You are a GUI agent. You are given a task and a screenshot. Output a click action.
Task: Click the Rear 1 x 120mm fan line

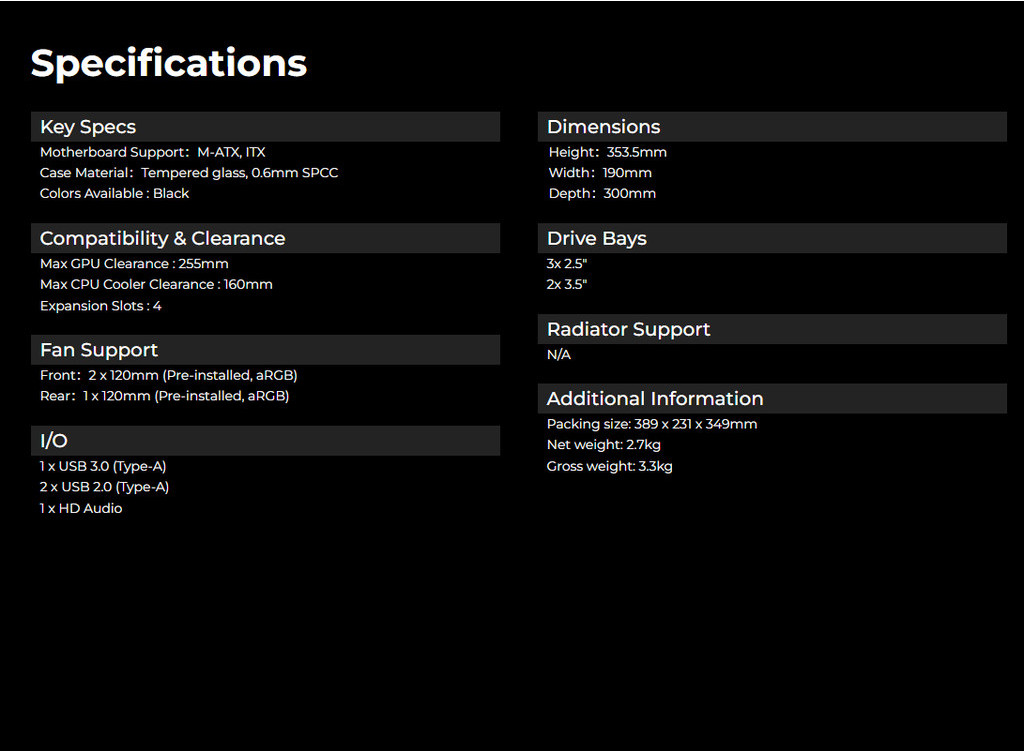[x=164, y=396]
